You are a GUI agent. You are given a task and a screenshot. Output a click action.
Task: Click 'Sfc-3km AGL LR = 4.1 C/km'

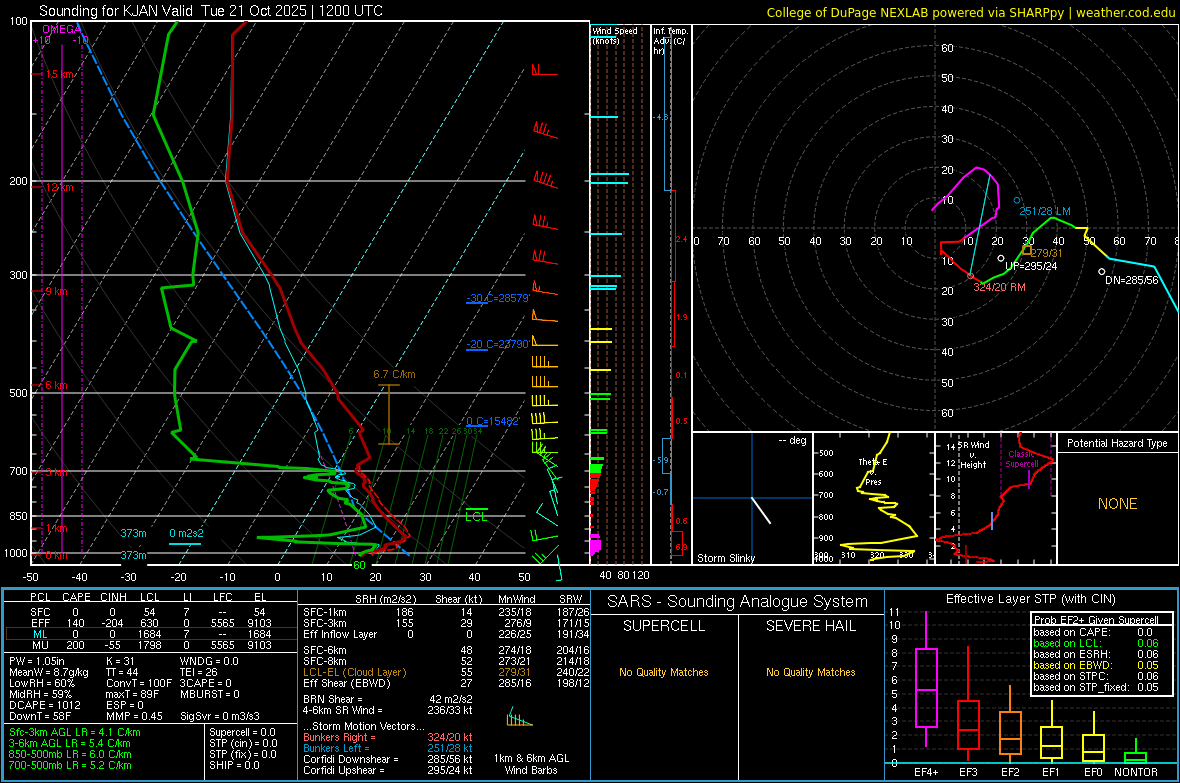(x=75, y=732)
